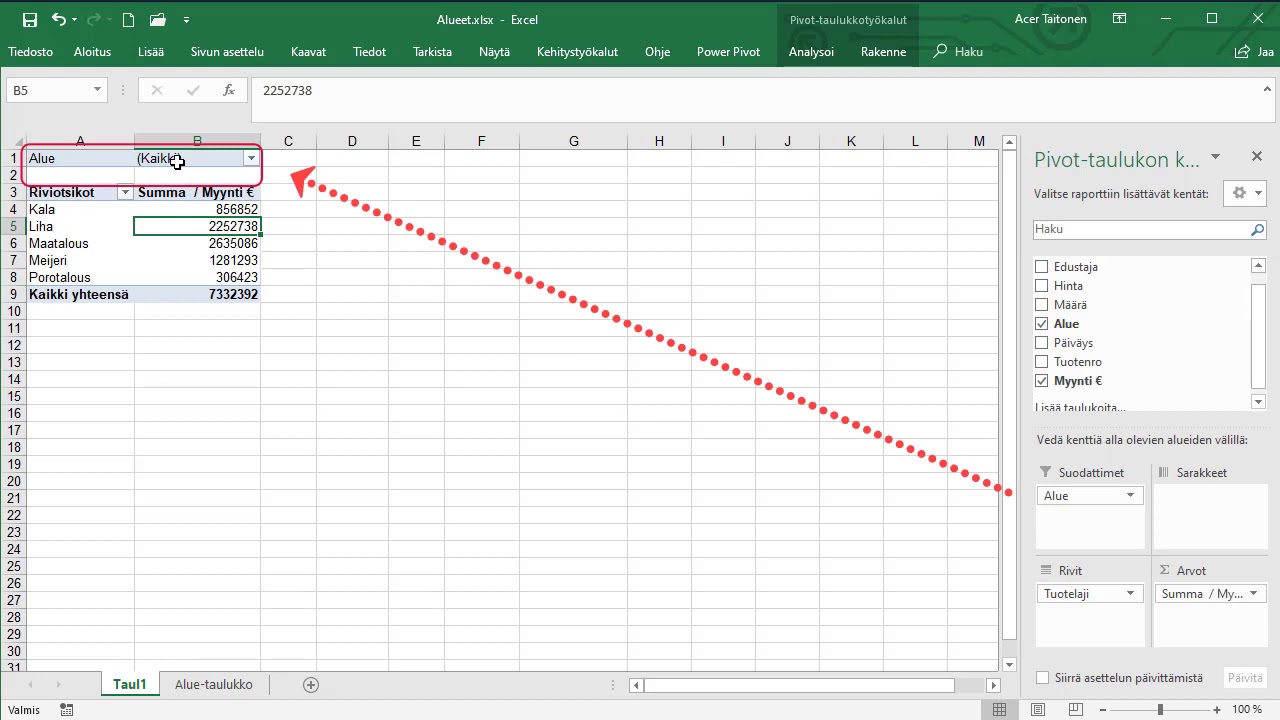This screenshot has height=720, width=1280.
Task: Open the field pane options arrow
Action: (1215, 157)
